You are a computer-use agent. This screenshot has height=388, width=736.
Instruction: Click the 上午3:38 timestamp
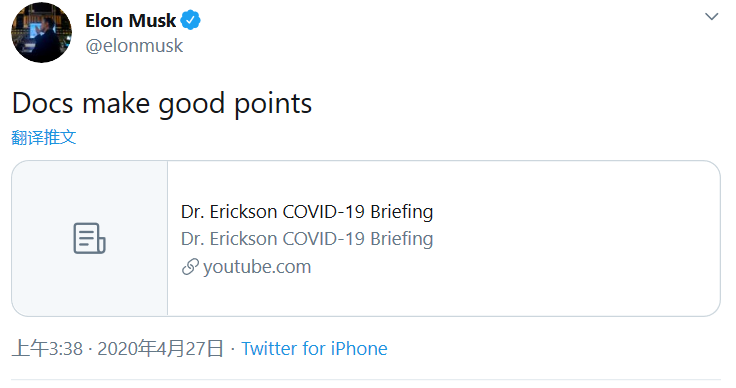(47, 349)
